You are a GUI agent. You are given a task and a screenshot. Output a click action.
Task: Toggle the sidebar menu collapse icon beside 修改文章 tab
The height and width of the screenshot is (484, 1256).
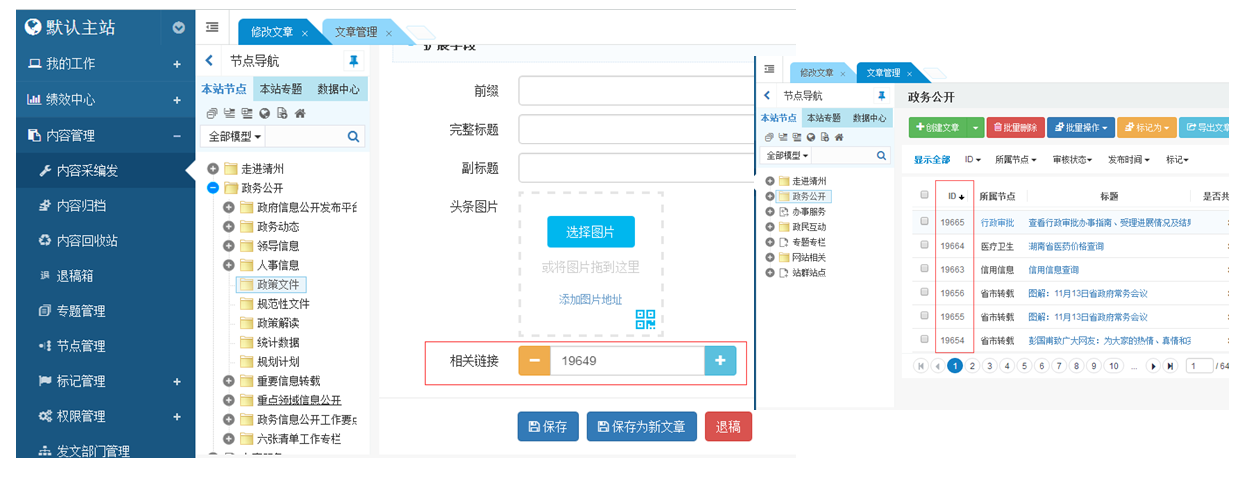click(x=212, y=28)
